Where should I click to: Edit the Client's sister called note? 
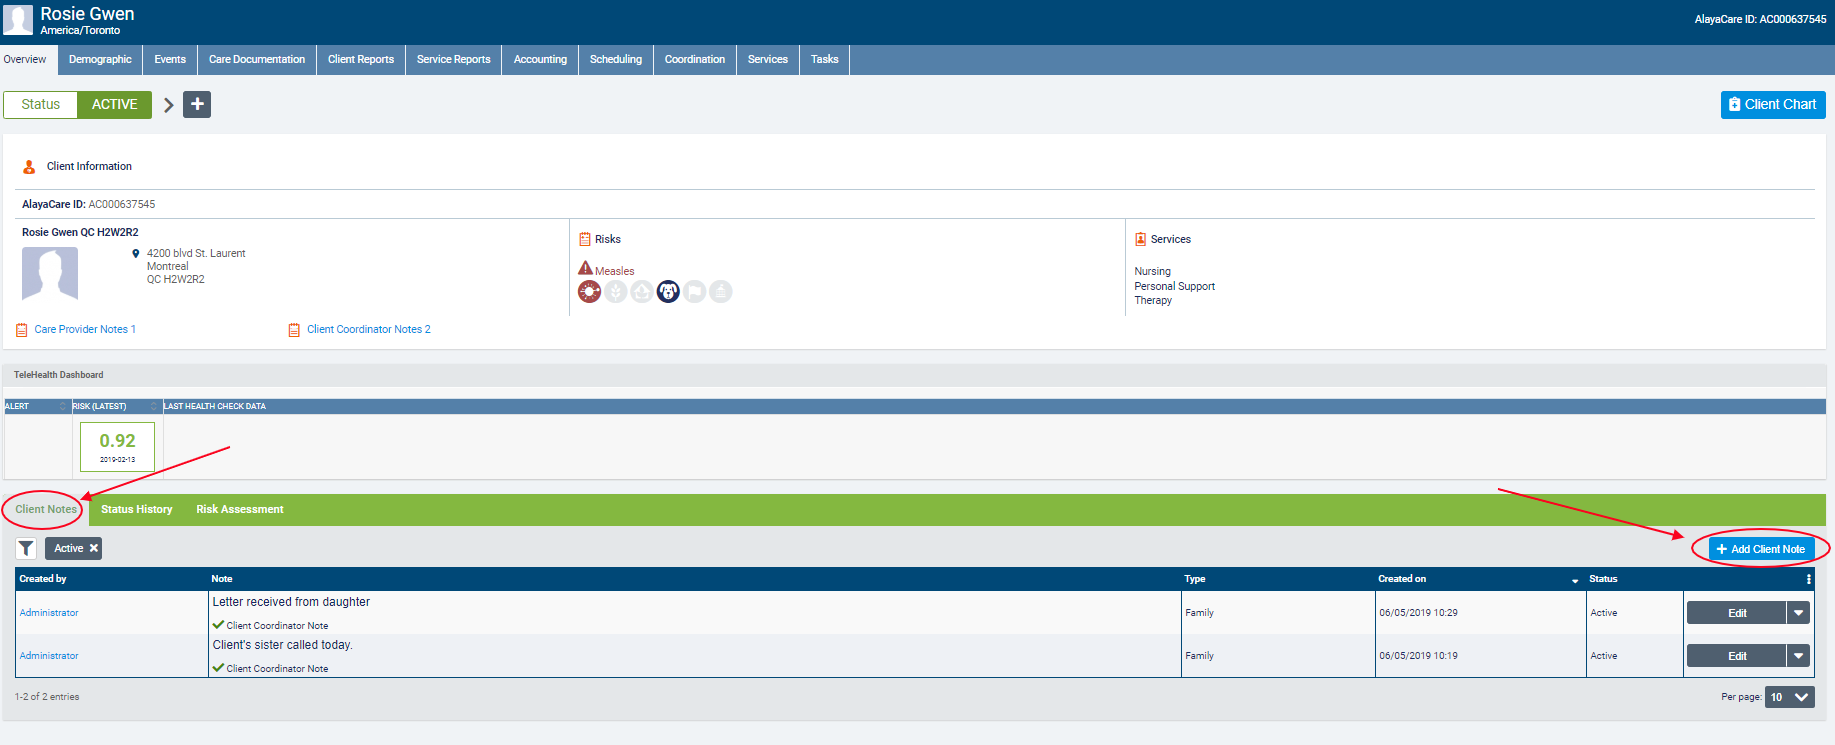click(1737, 656)
